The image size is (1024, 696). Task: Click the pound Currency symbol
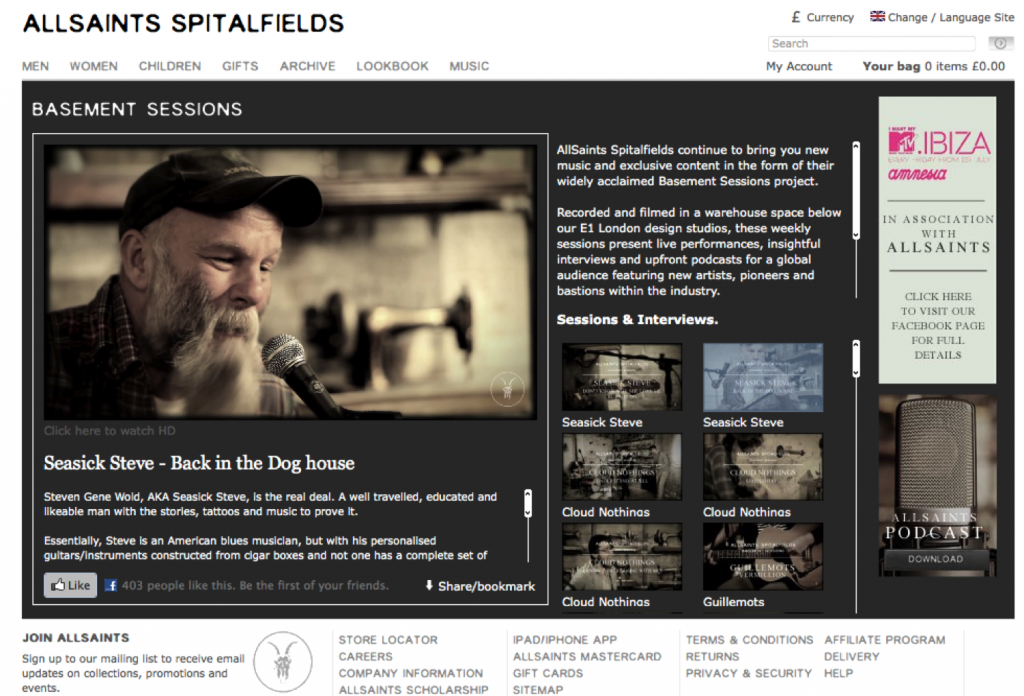(x=795, y=17)
